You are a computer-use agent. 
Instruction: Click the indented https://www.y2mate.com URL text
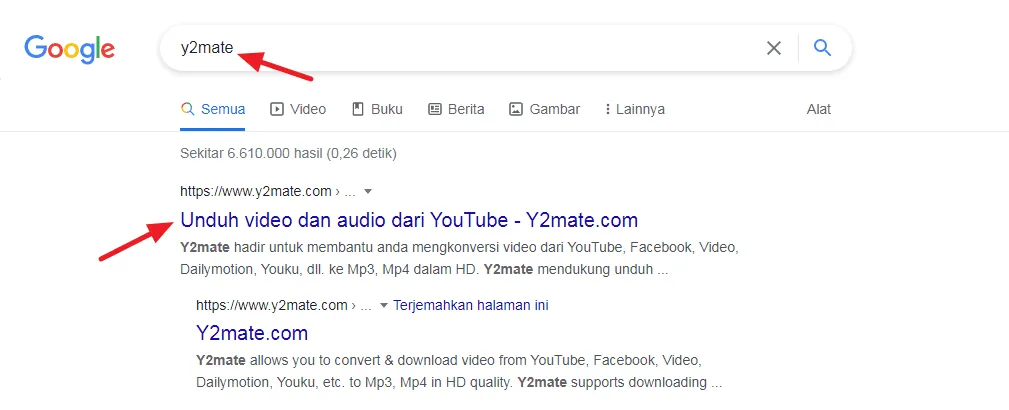coord(272,305)
